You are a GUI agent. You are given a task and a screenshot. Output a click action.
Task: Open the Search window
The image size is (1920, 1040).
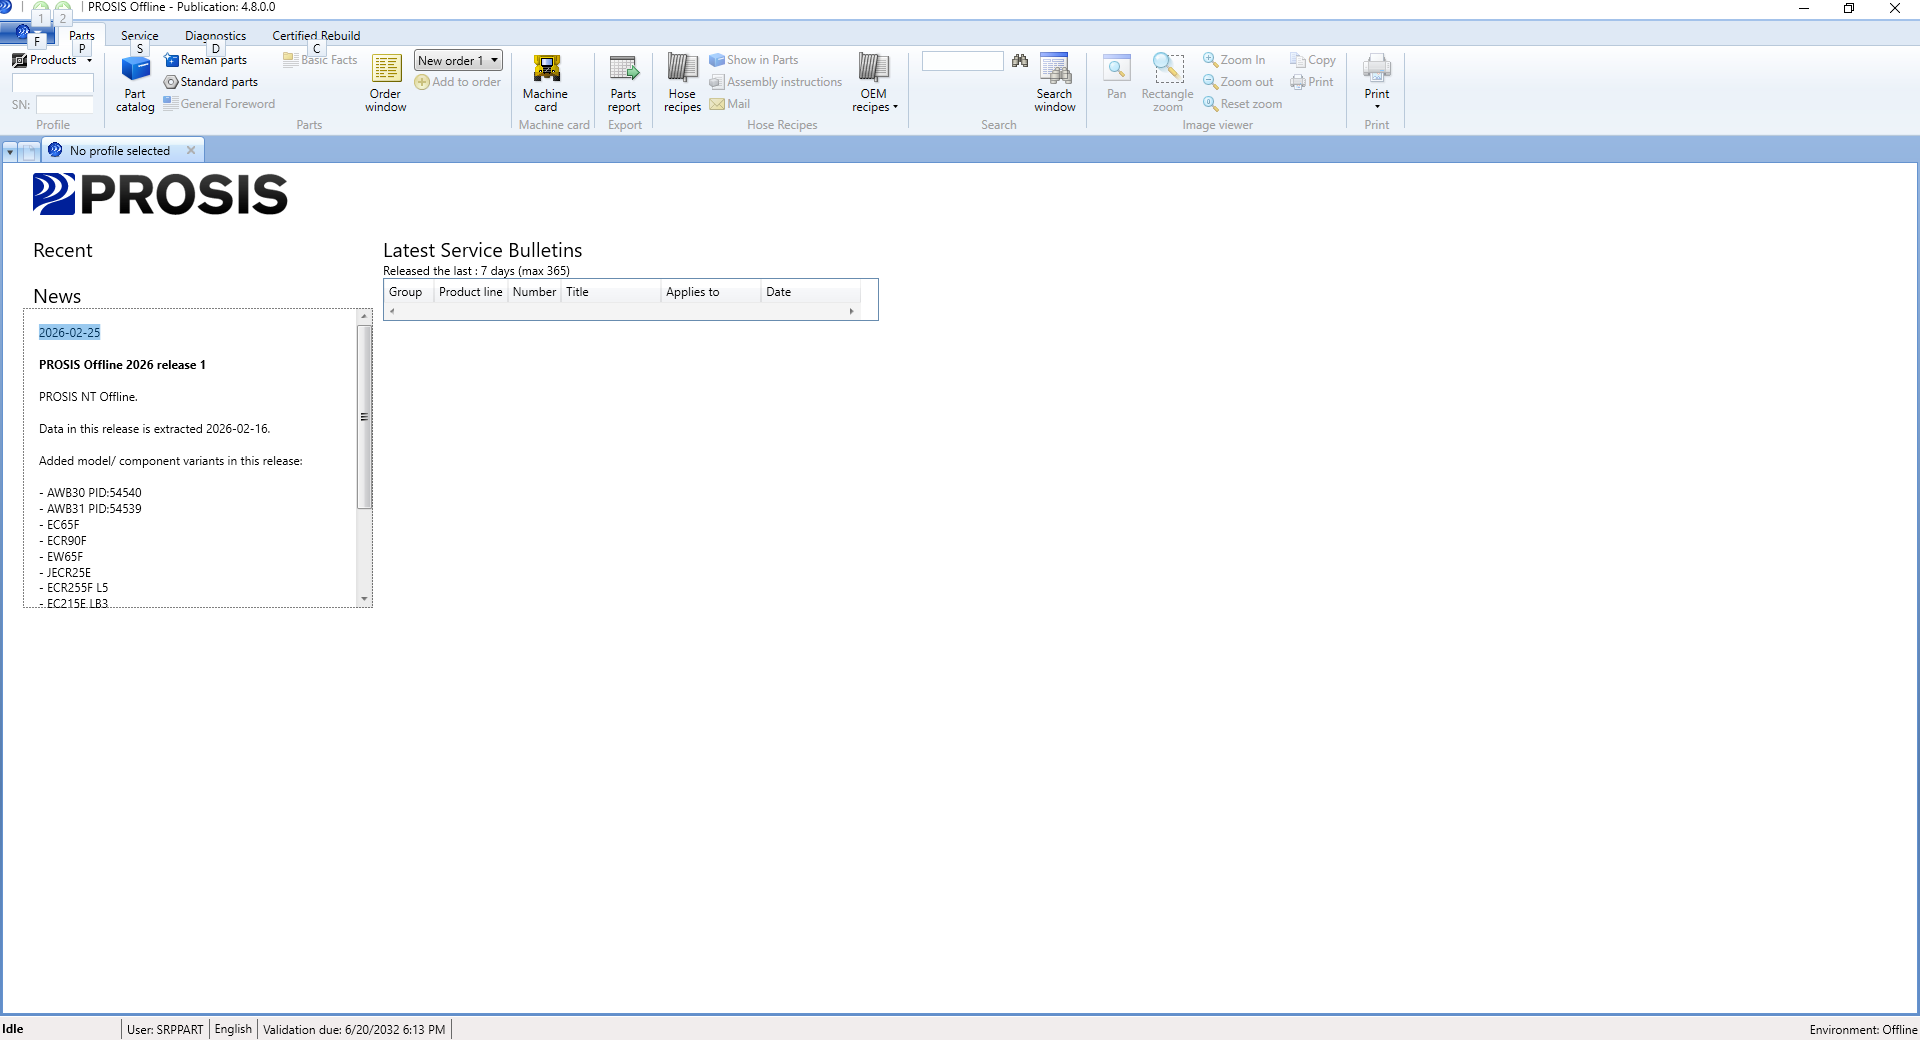click(1054, 83)
